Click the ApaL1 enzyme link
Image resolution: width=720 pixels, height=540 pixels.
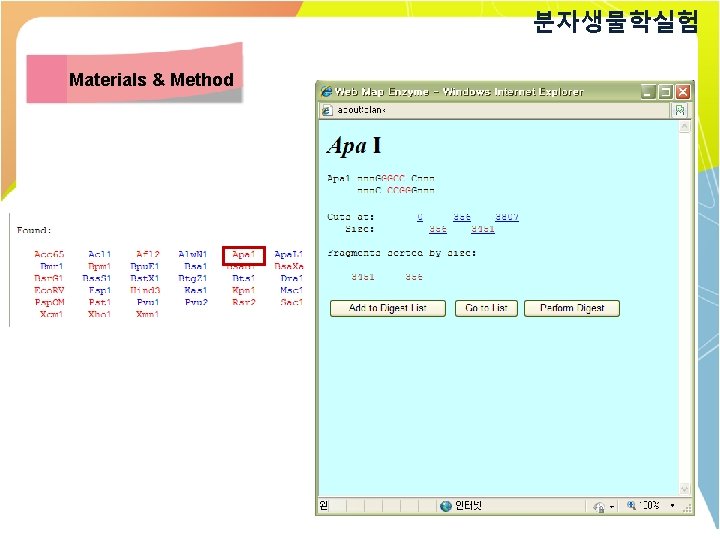point(288,254)
